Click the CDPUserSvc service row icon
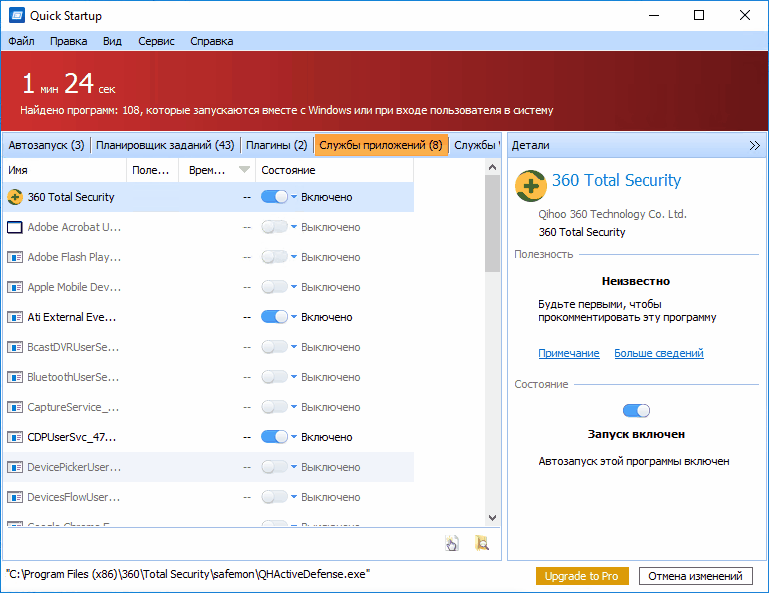Screen dimensions: 769x593 tap(15, 437)
